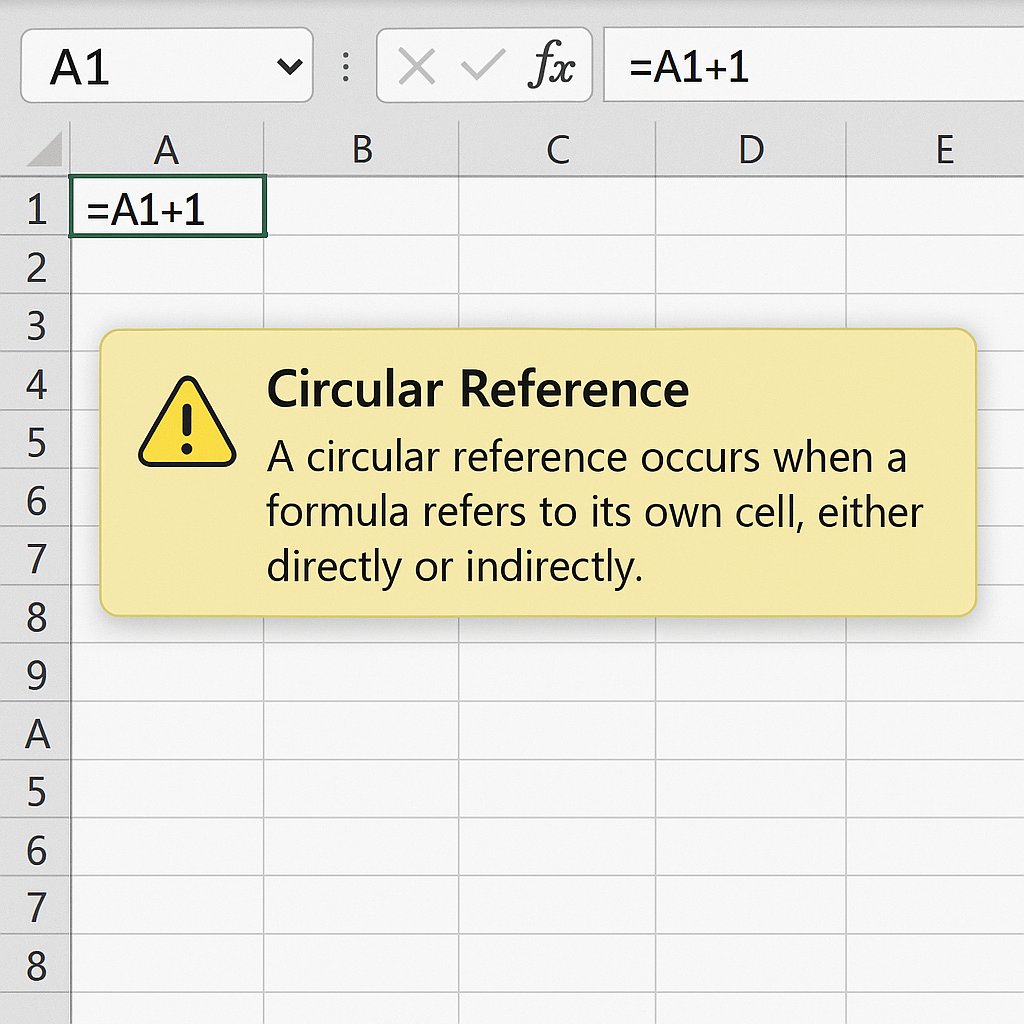Viewport: 1024px width, 1024px height.
Task: Select cell A1 containing =A1+1
Action: [167, 208]
